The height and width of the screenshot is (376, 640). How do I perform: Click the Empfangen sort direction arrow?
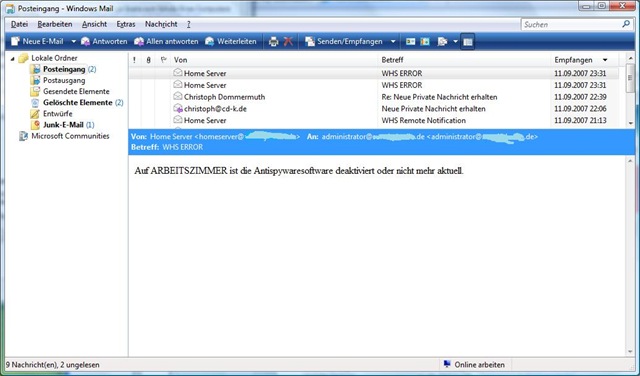tap(605, 60)
